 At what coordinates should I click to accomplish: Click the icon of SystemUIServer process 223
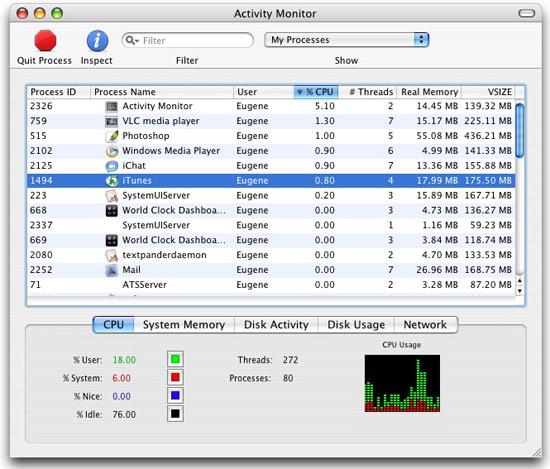tap(112, 196)
